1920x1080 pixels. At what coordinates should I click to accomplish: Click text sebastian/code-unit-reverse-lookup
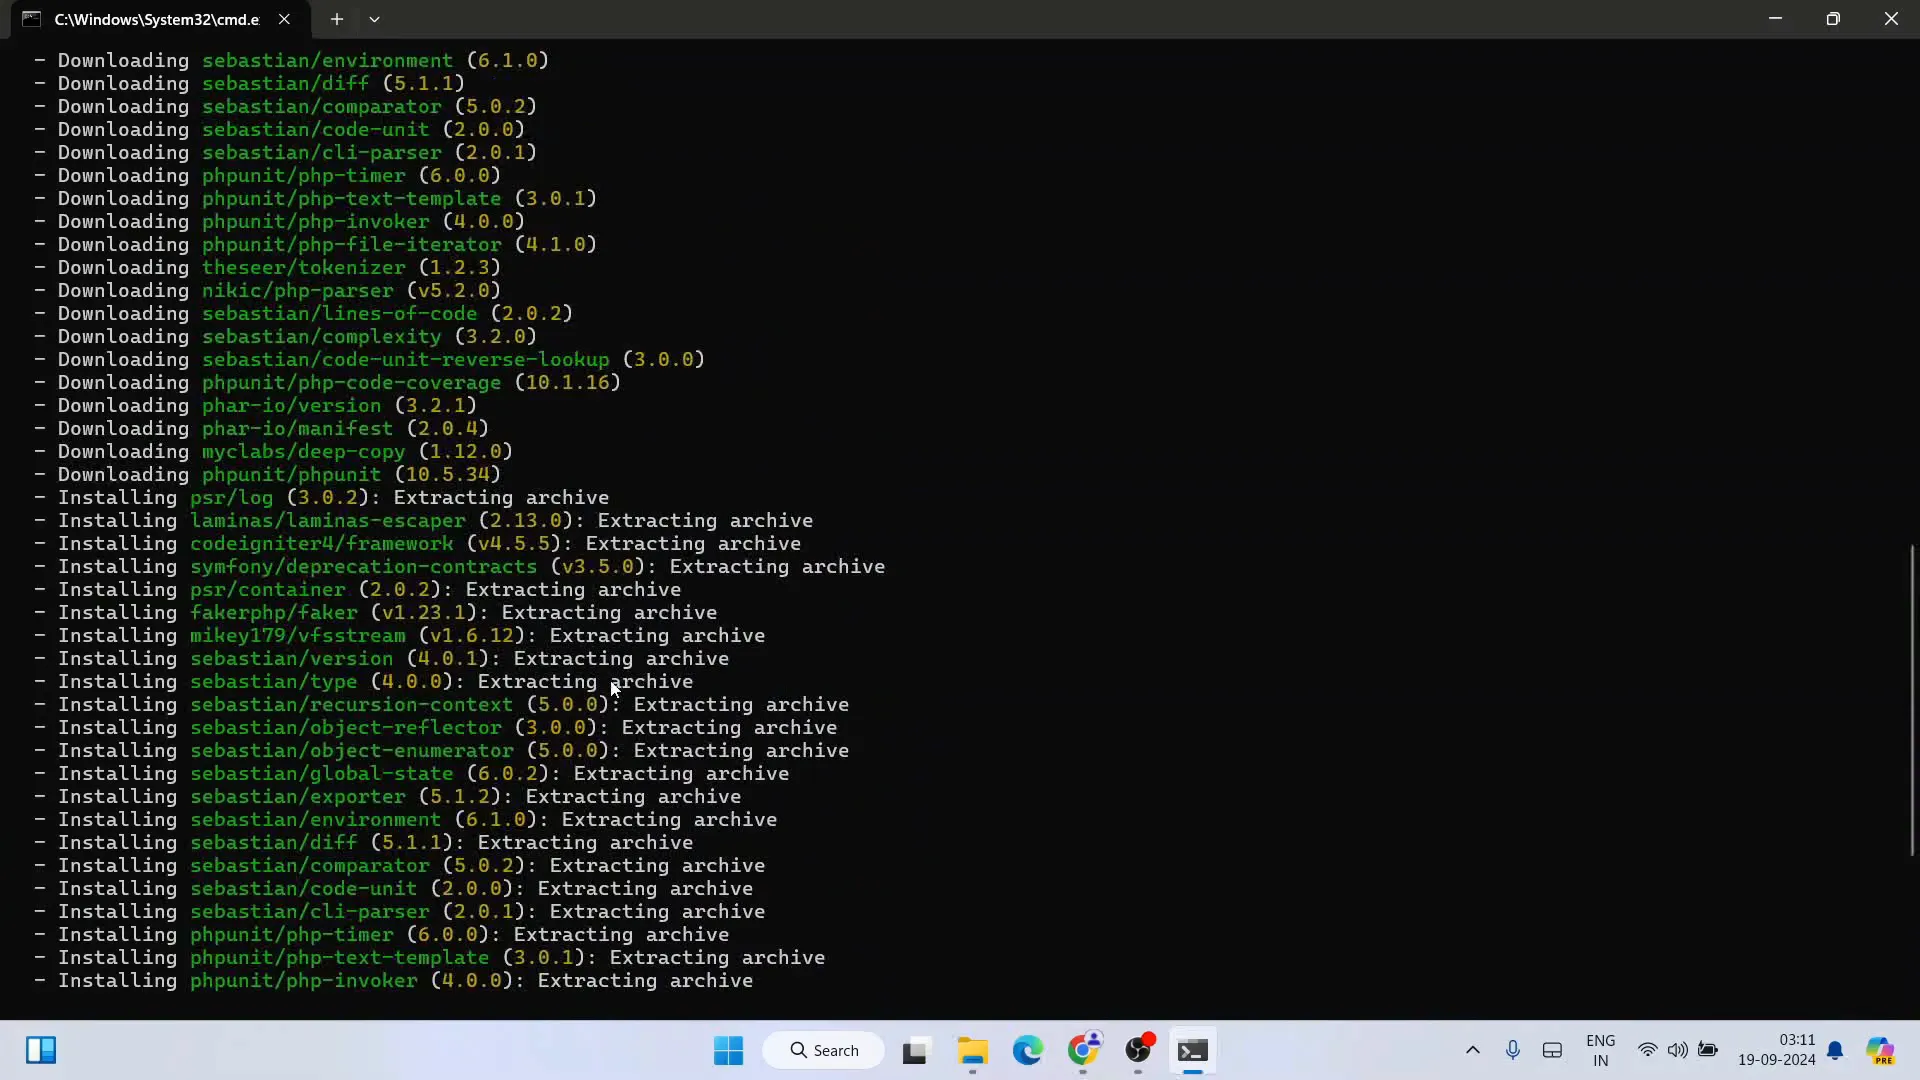(406, 360)
